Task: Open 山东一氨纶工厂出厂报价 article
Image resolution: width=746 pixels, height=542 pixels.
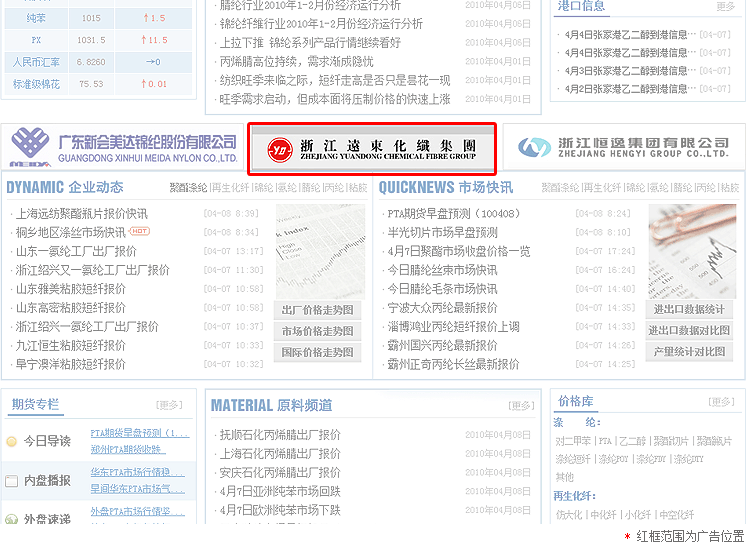Action: coord(76,251)
